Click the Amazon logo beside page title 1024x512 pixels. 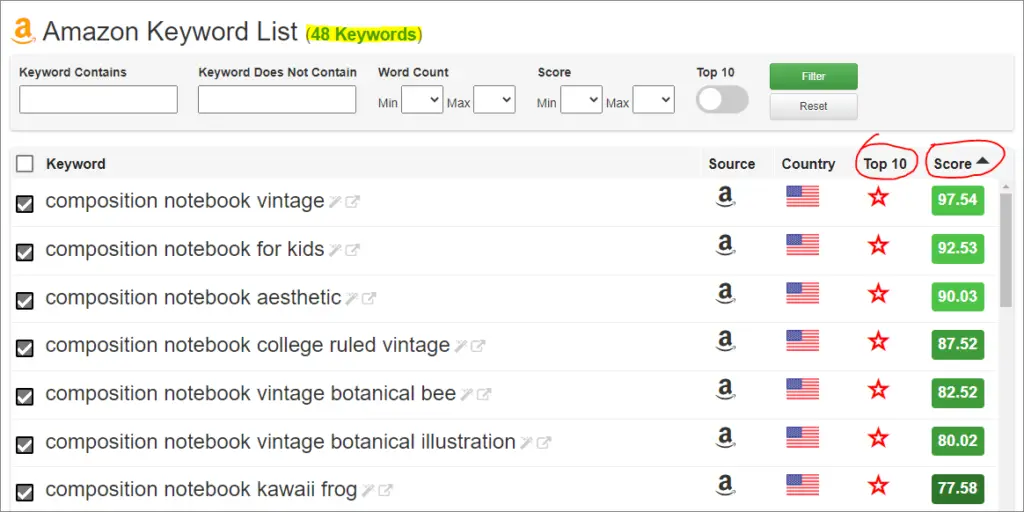coord(23,31)
